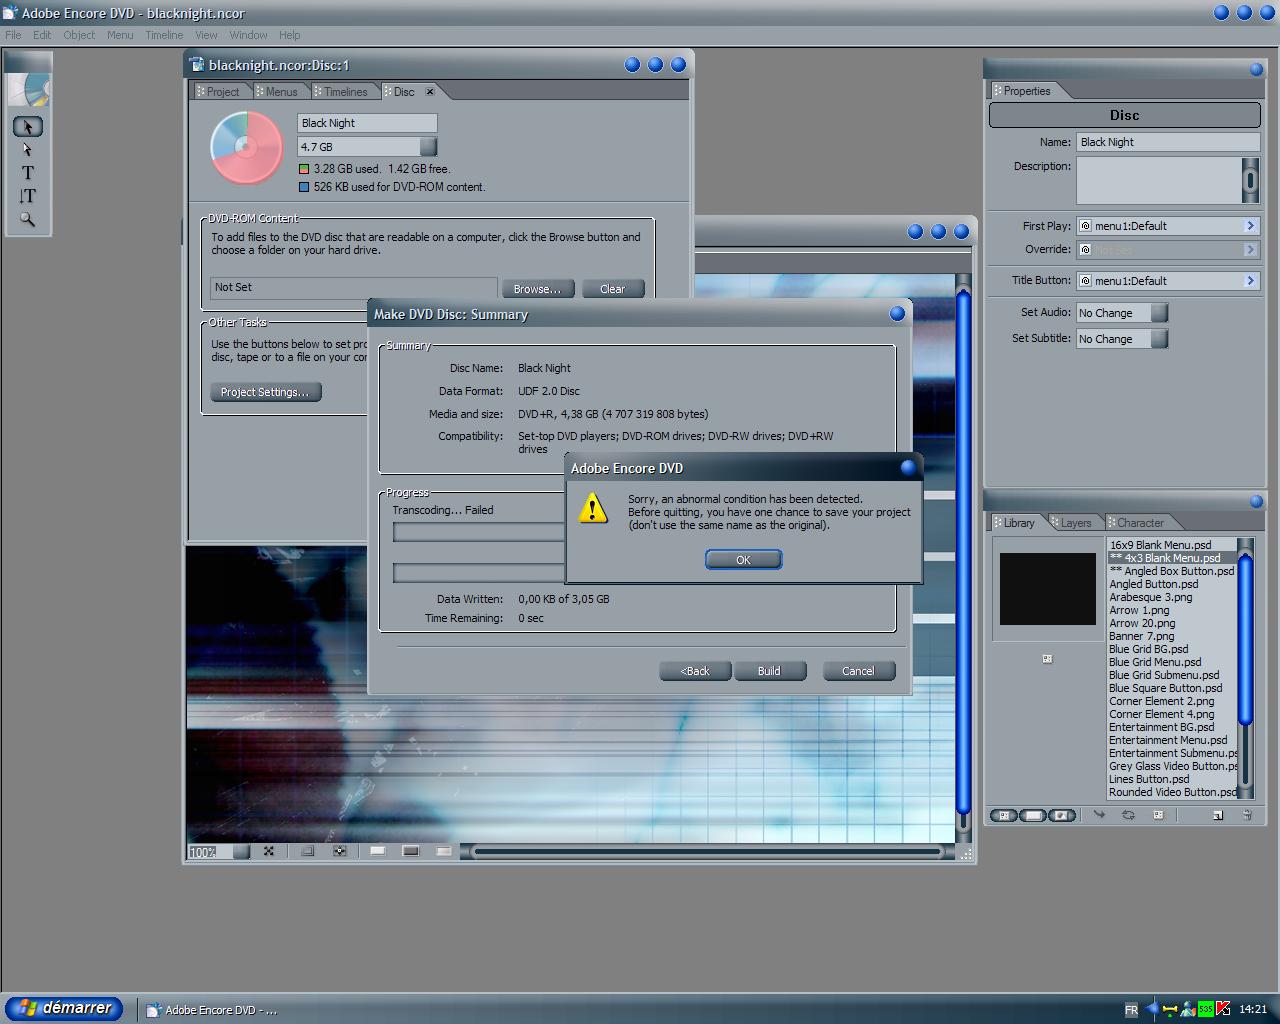This screenshot has height=1024, width=1280.
Task: Toggle safe area display in menu editor
Action: point(308,851)
